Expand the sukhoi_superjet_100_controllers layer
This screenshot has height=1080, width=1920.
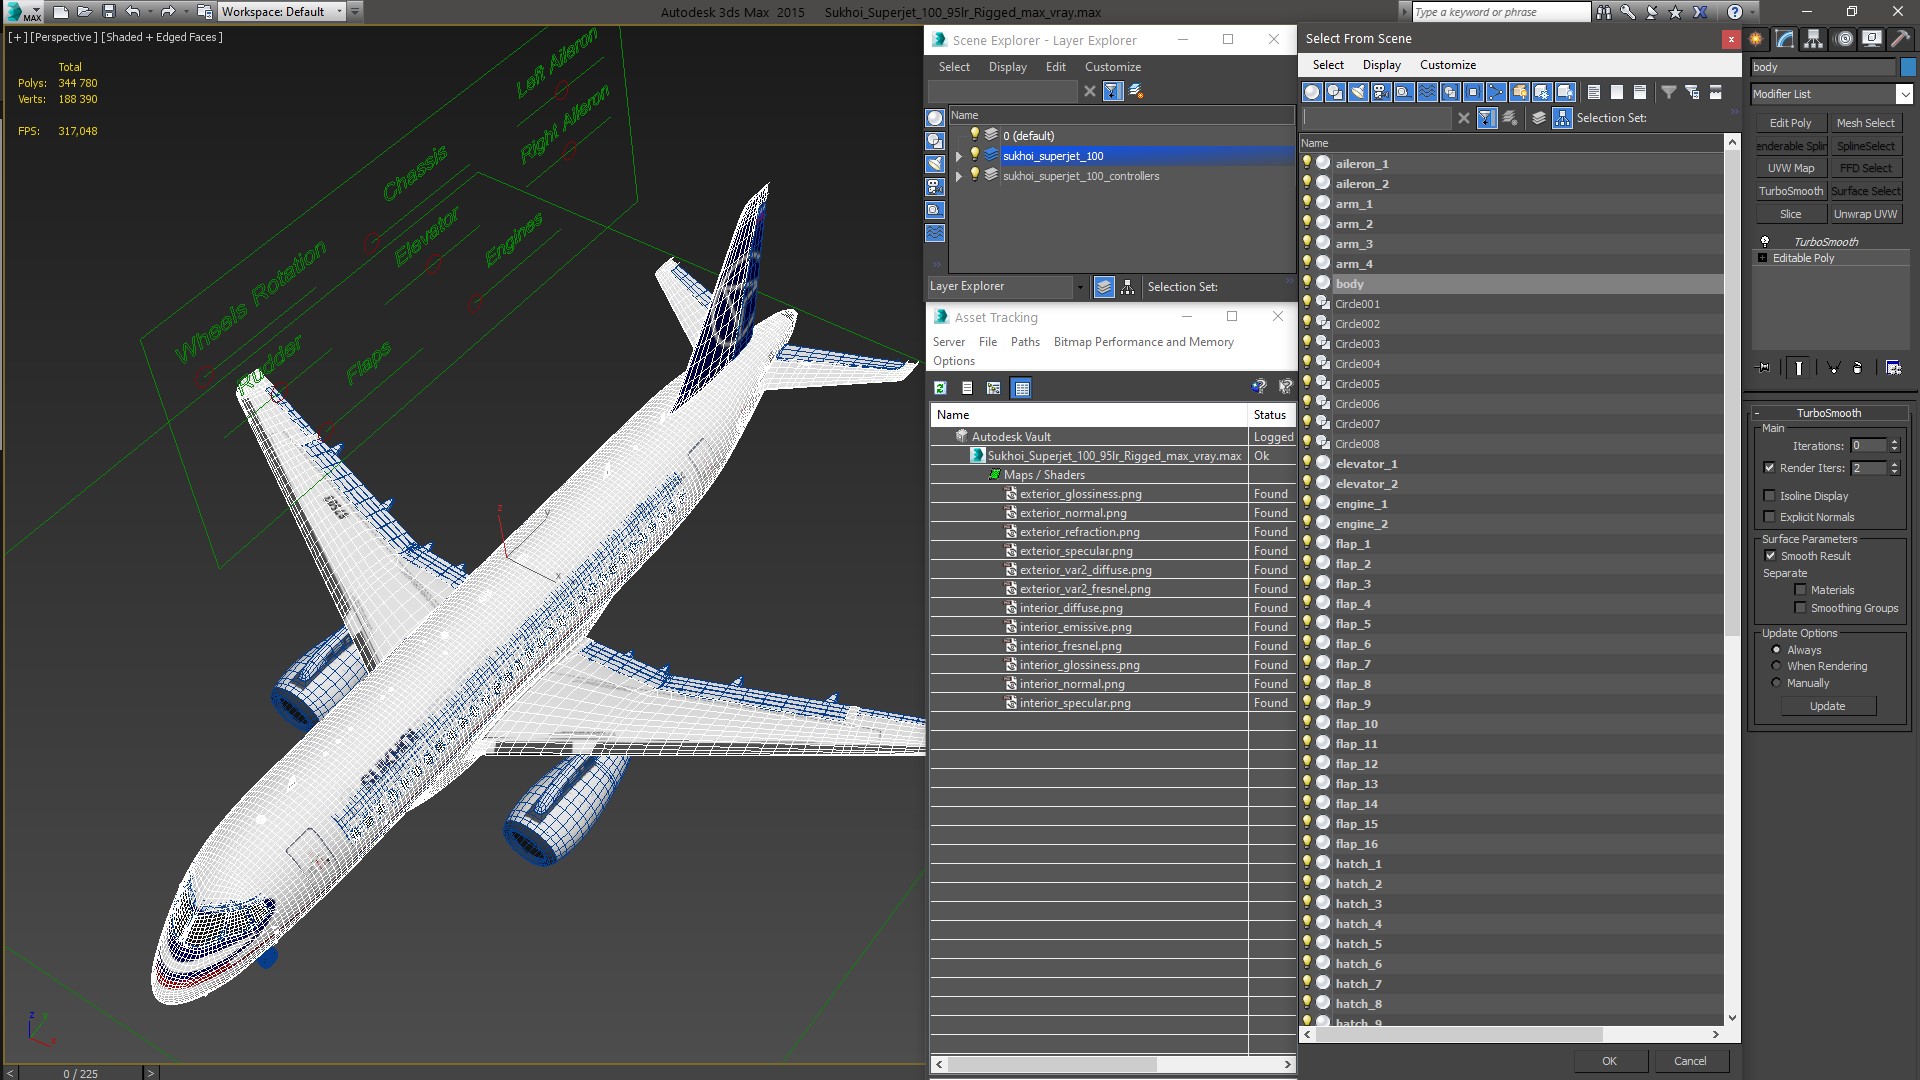click(958, 176)
